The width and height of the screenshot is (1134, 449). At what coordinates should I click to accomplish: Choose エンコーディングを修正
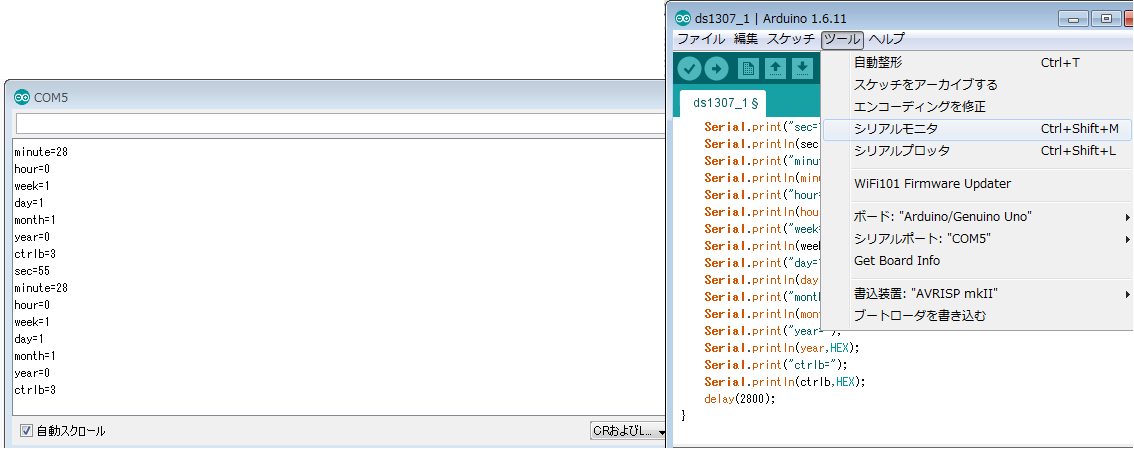tap(977, 107)
